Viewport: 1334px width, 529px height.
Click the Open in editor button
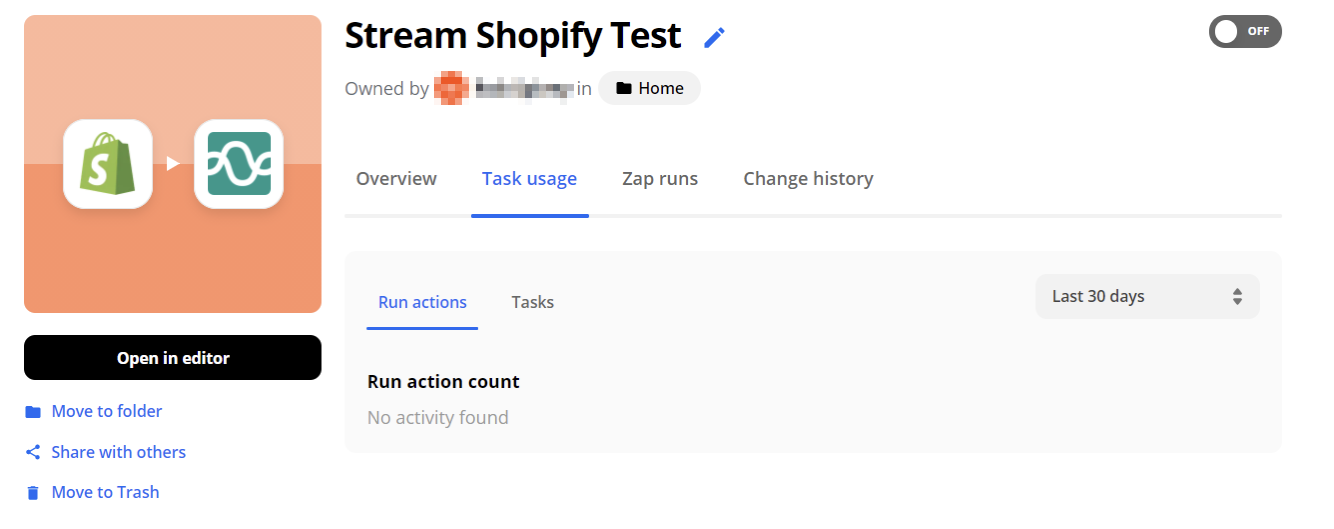click(x=173, y=358)
